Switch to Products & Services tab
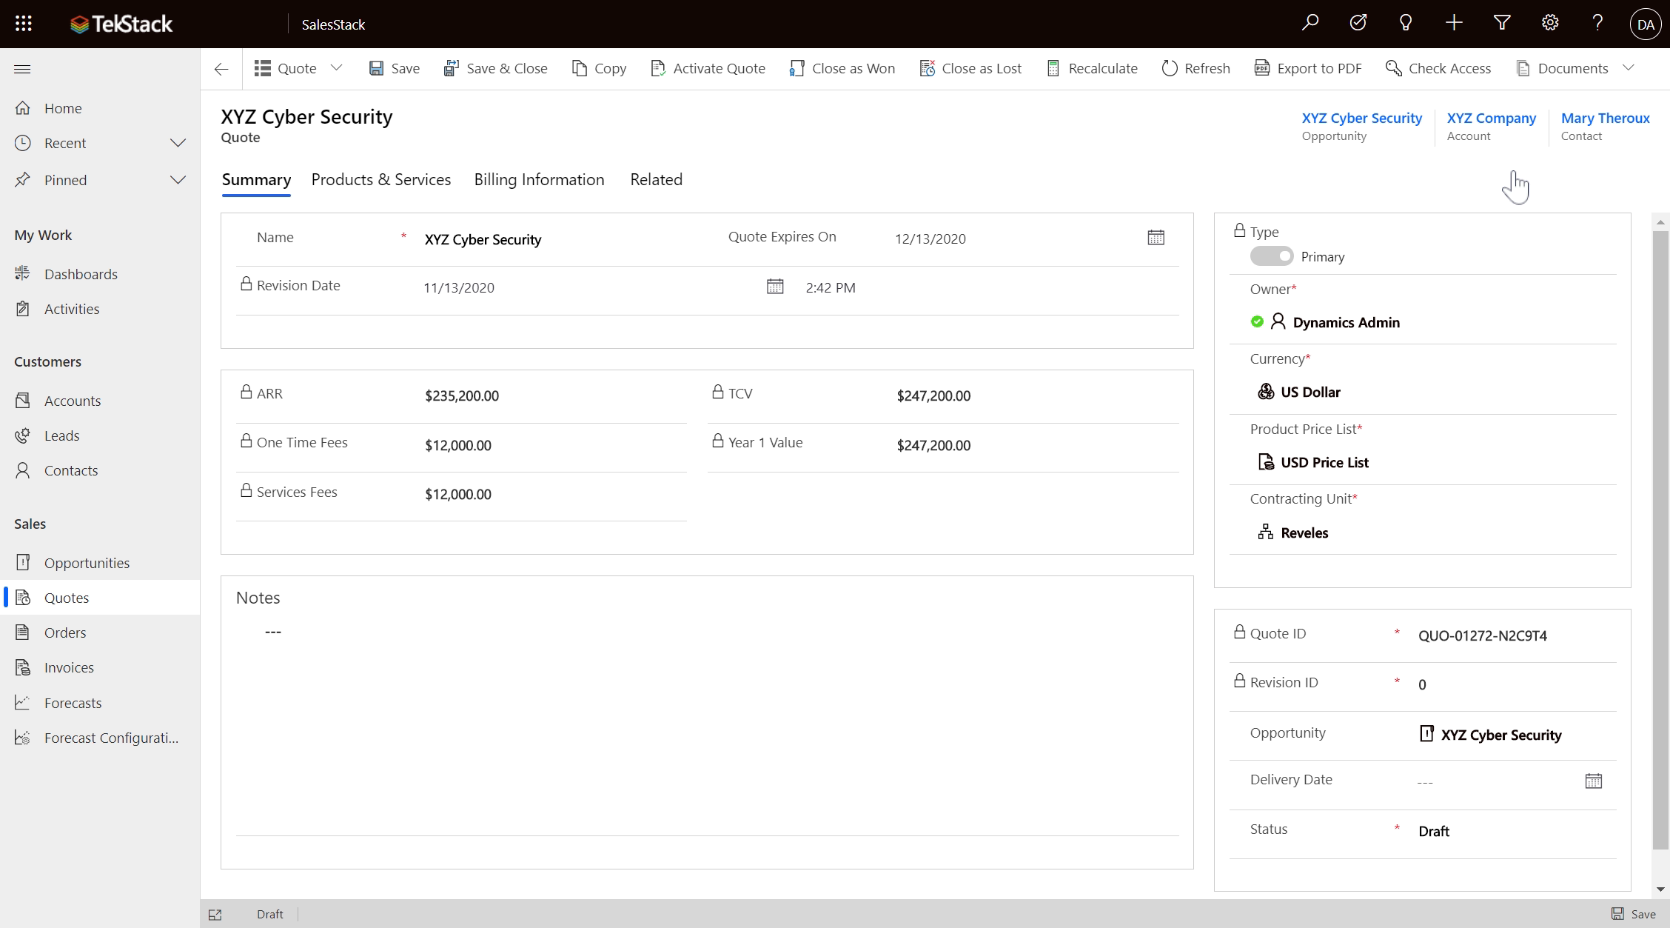The width and height of the screenshot is (1670, 928). point(381,180)
